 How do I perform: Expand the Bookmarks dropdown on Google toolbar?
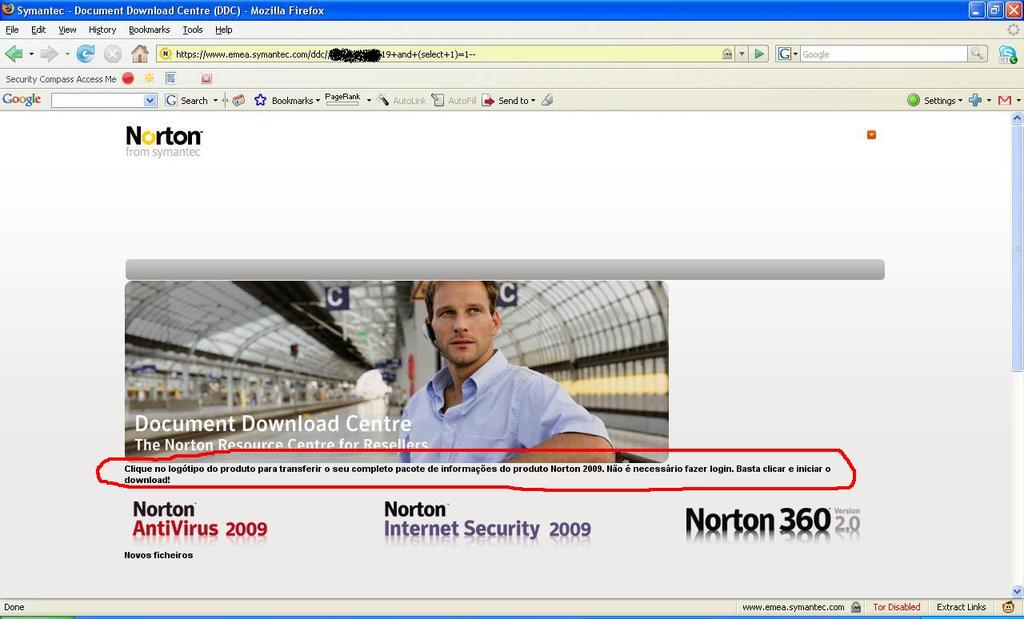(317, 101)
